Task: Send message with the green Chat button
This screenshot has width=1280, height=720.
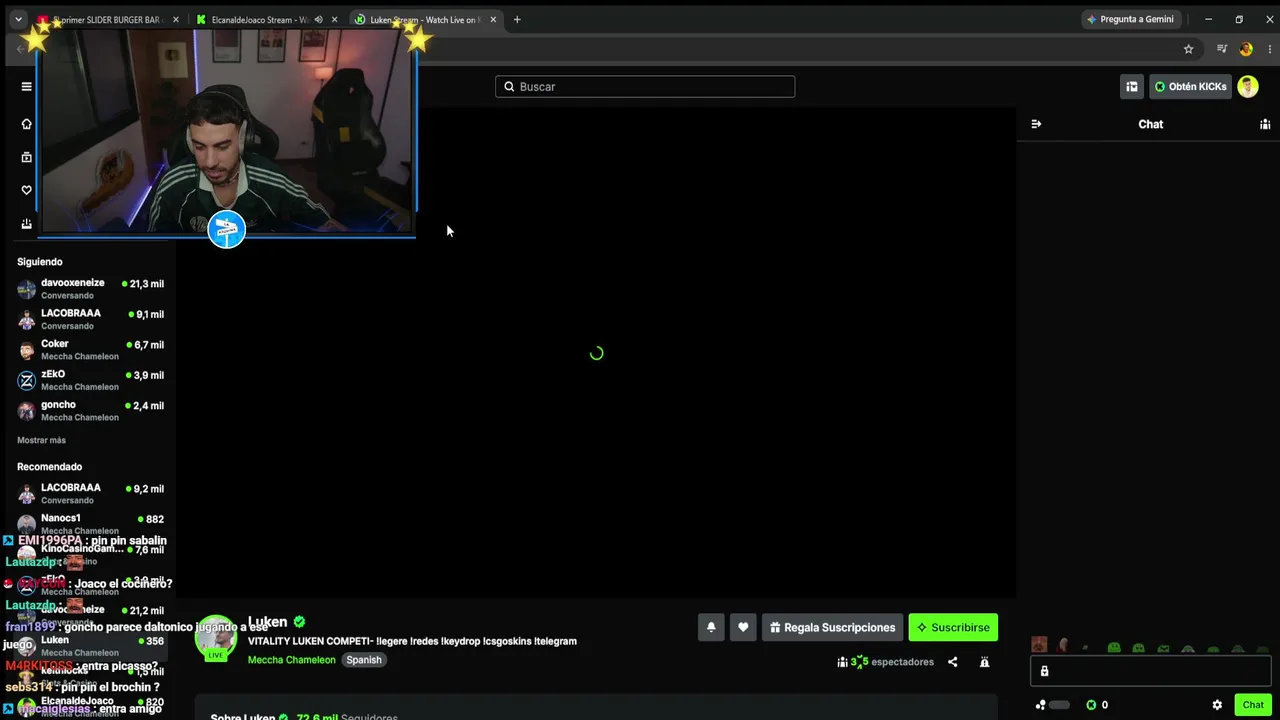Action: pos(1253,705)
